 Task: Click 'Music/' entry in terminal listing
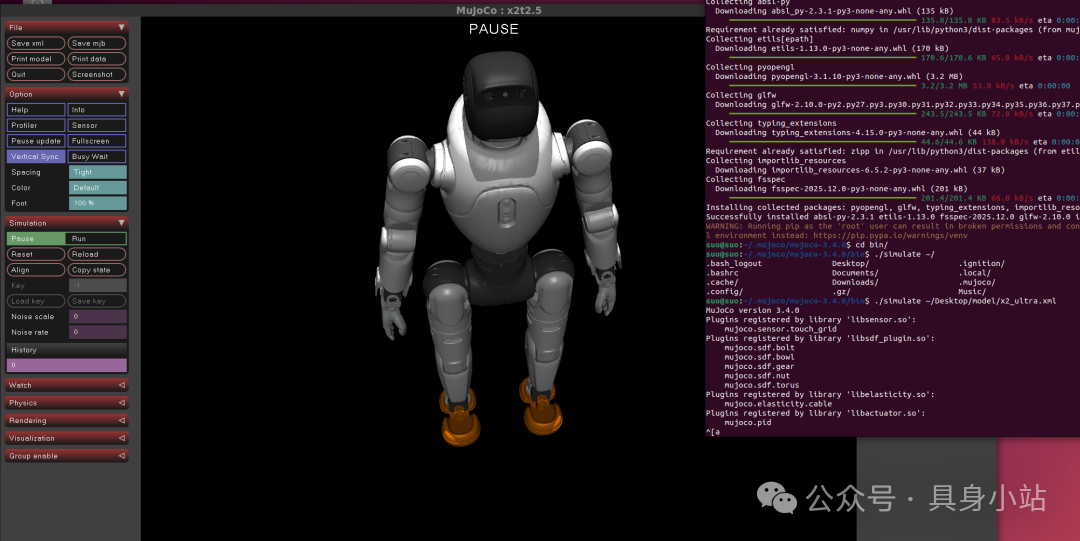tap(972, 292)
